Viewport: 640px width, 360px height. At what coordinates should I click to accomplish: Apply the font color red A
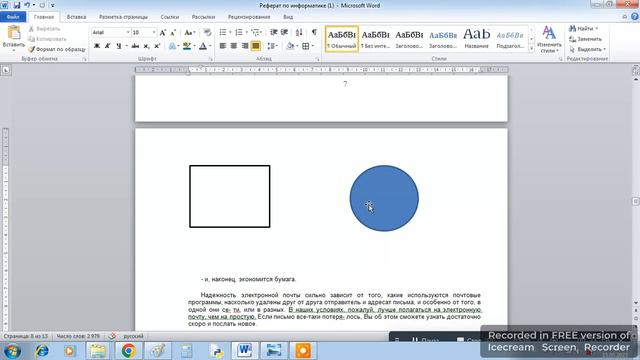pos(203,46)
